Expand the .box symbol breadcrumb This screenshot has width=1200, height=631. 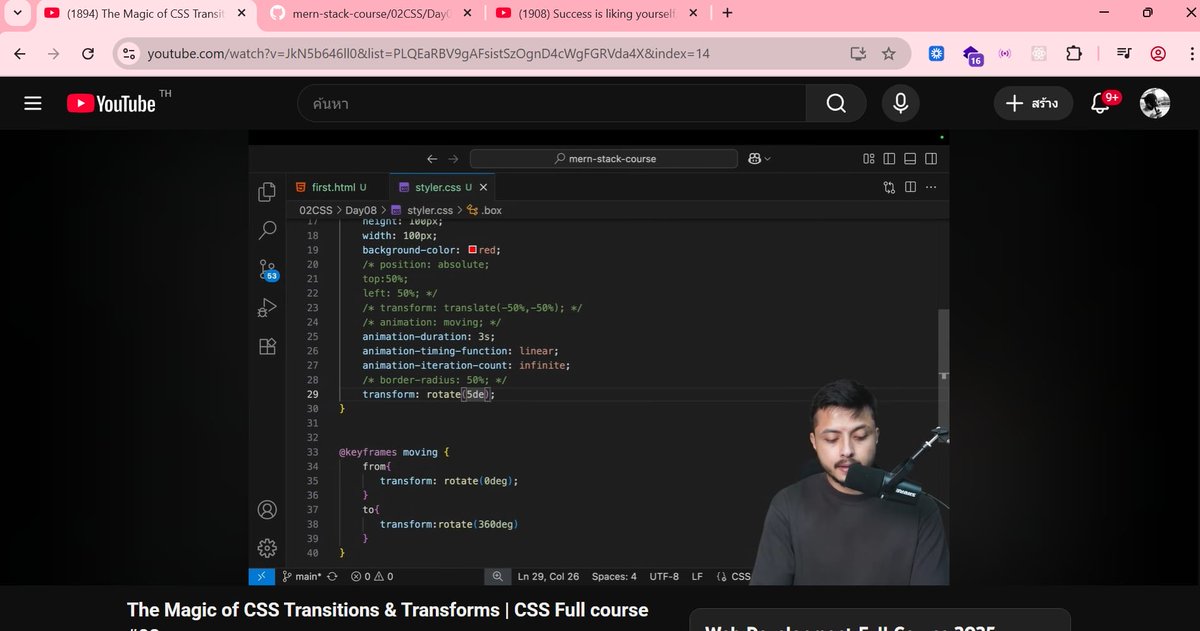click(x=491, y=210)
